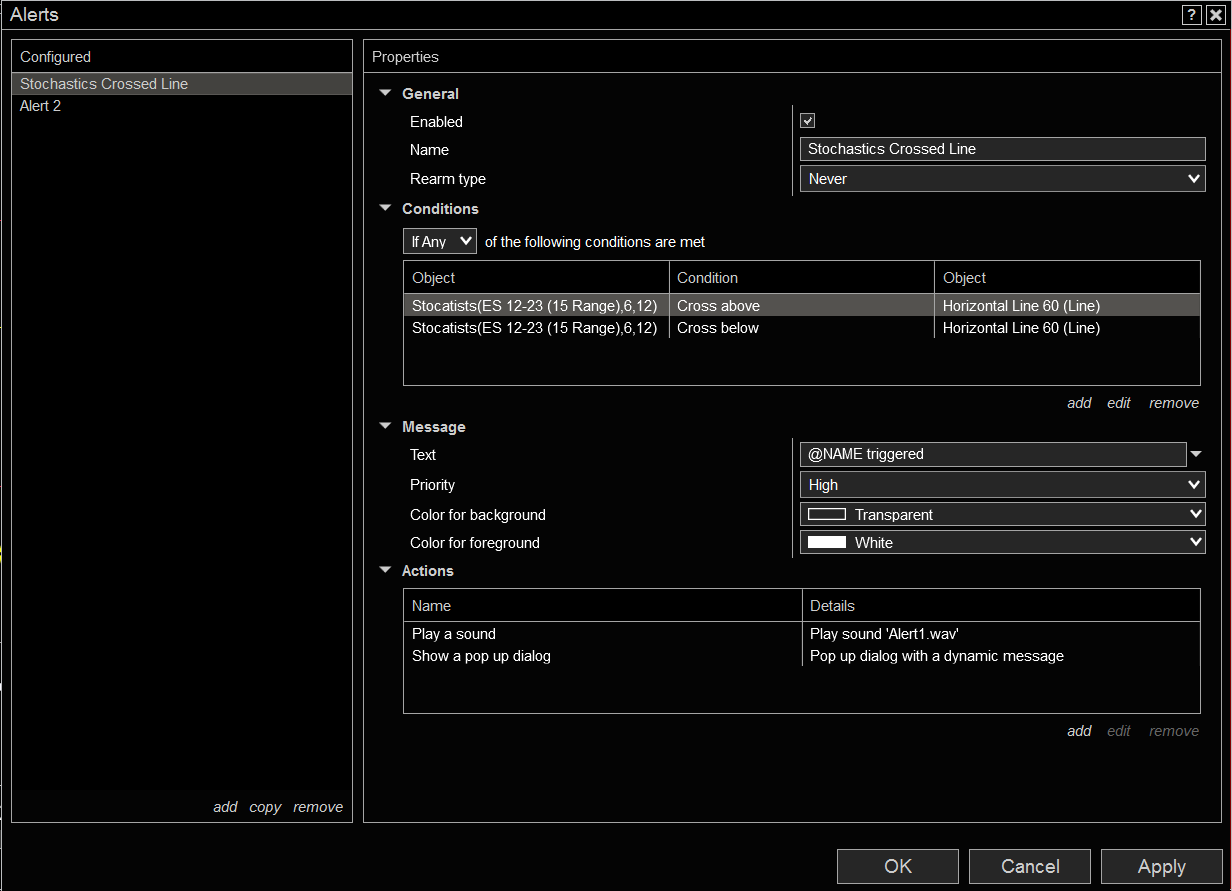Click Stocatists object in Cross below row
1232x891 pixels.
tap(534, 328)
